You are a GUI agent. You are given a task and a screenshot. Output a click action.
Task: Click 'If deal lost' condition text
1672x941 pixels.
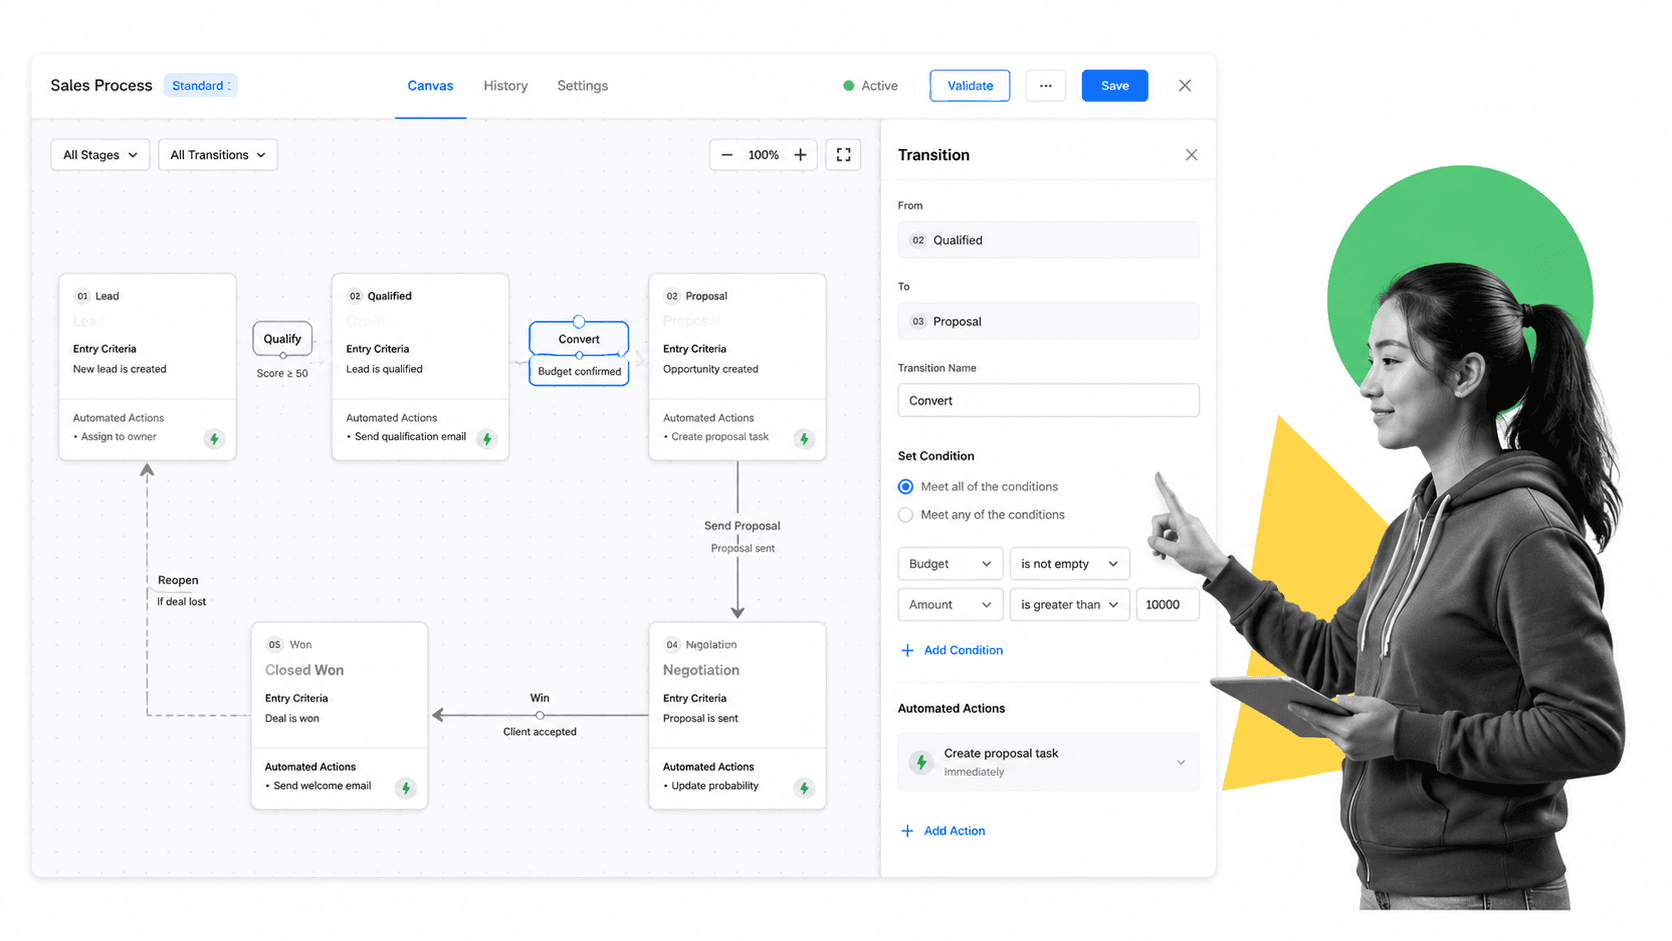181,602
